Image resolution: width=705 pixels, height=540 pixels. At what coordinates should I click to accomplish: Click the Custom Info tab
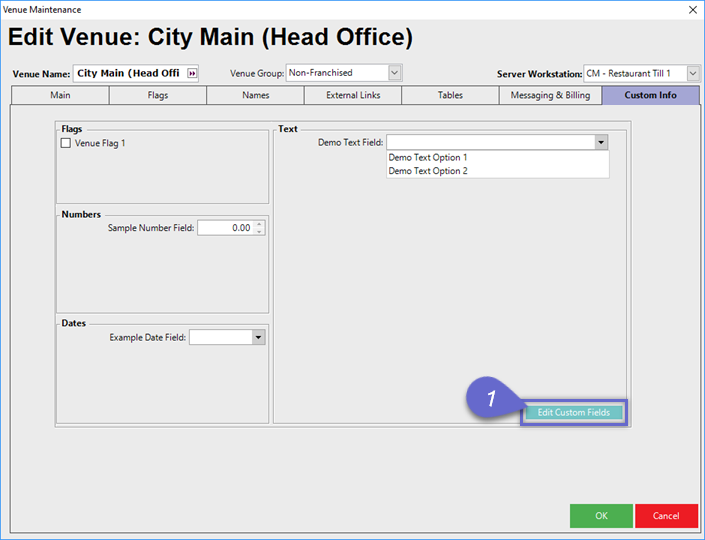(650, 96)
